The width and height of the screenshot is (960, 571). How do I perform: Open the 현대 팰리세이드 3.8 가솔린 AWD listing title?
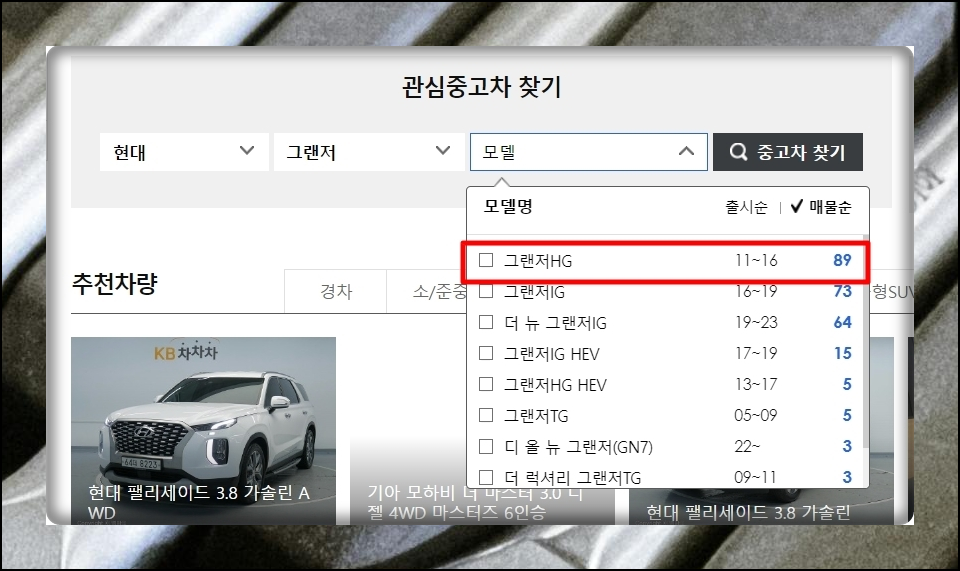199,502
